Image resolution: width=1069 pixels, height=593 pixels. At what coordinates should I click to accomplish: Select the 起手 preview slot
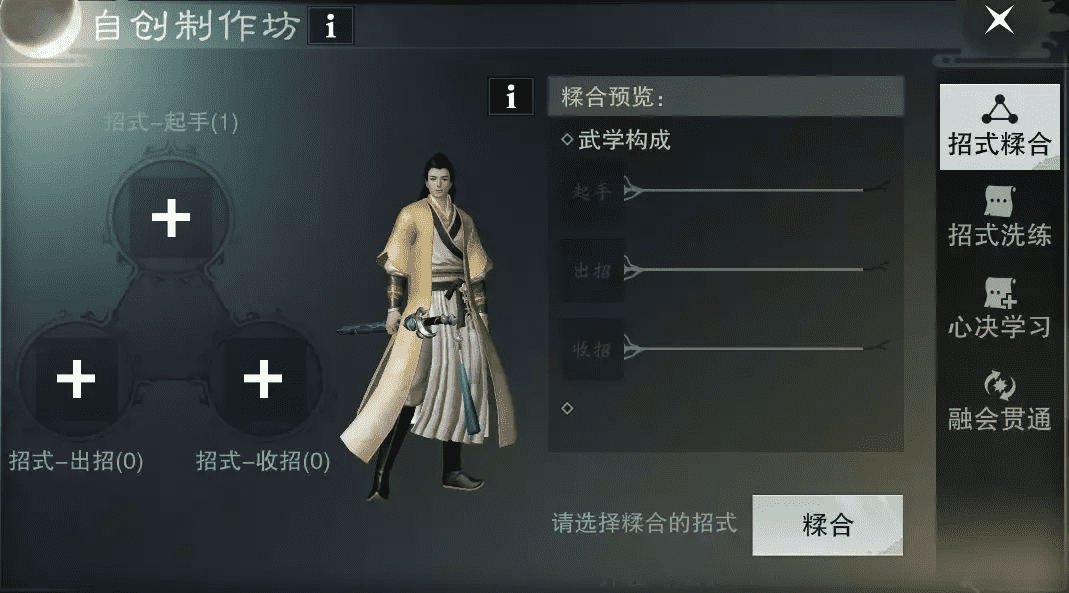click(x=592, y=191)
